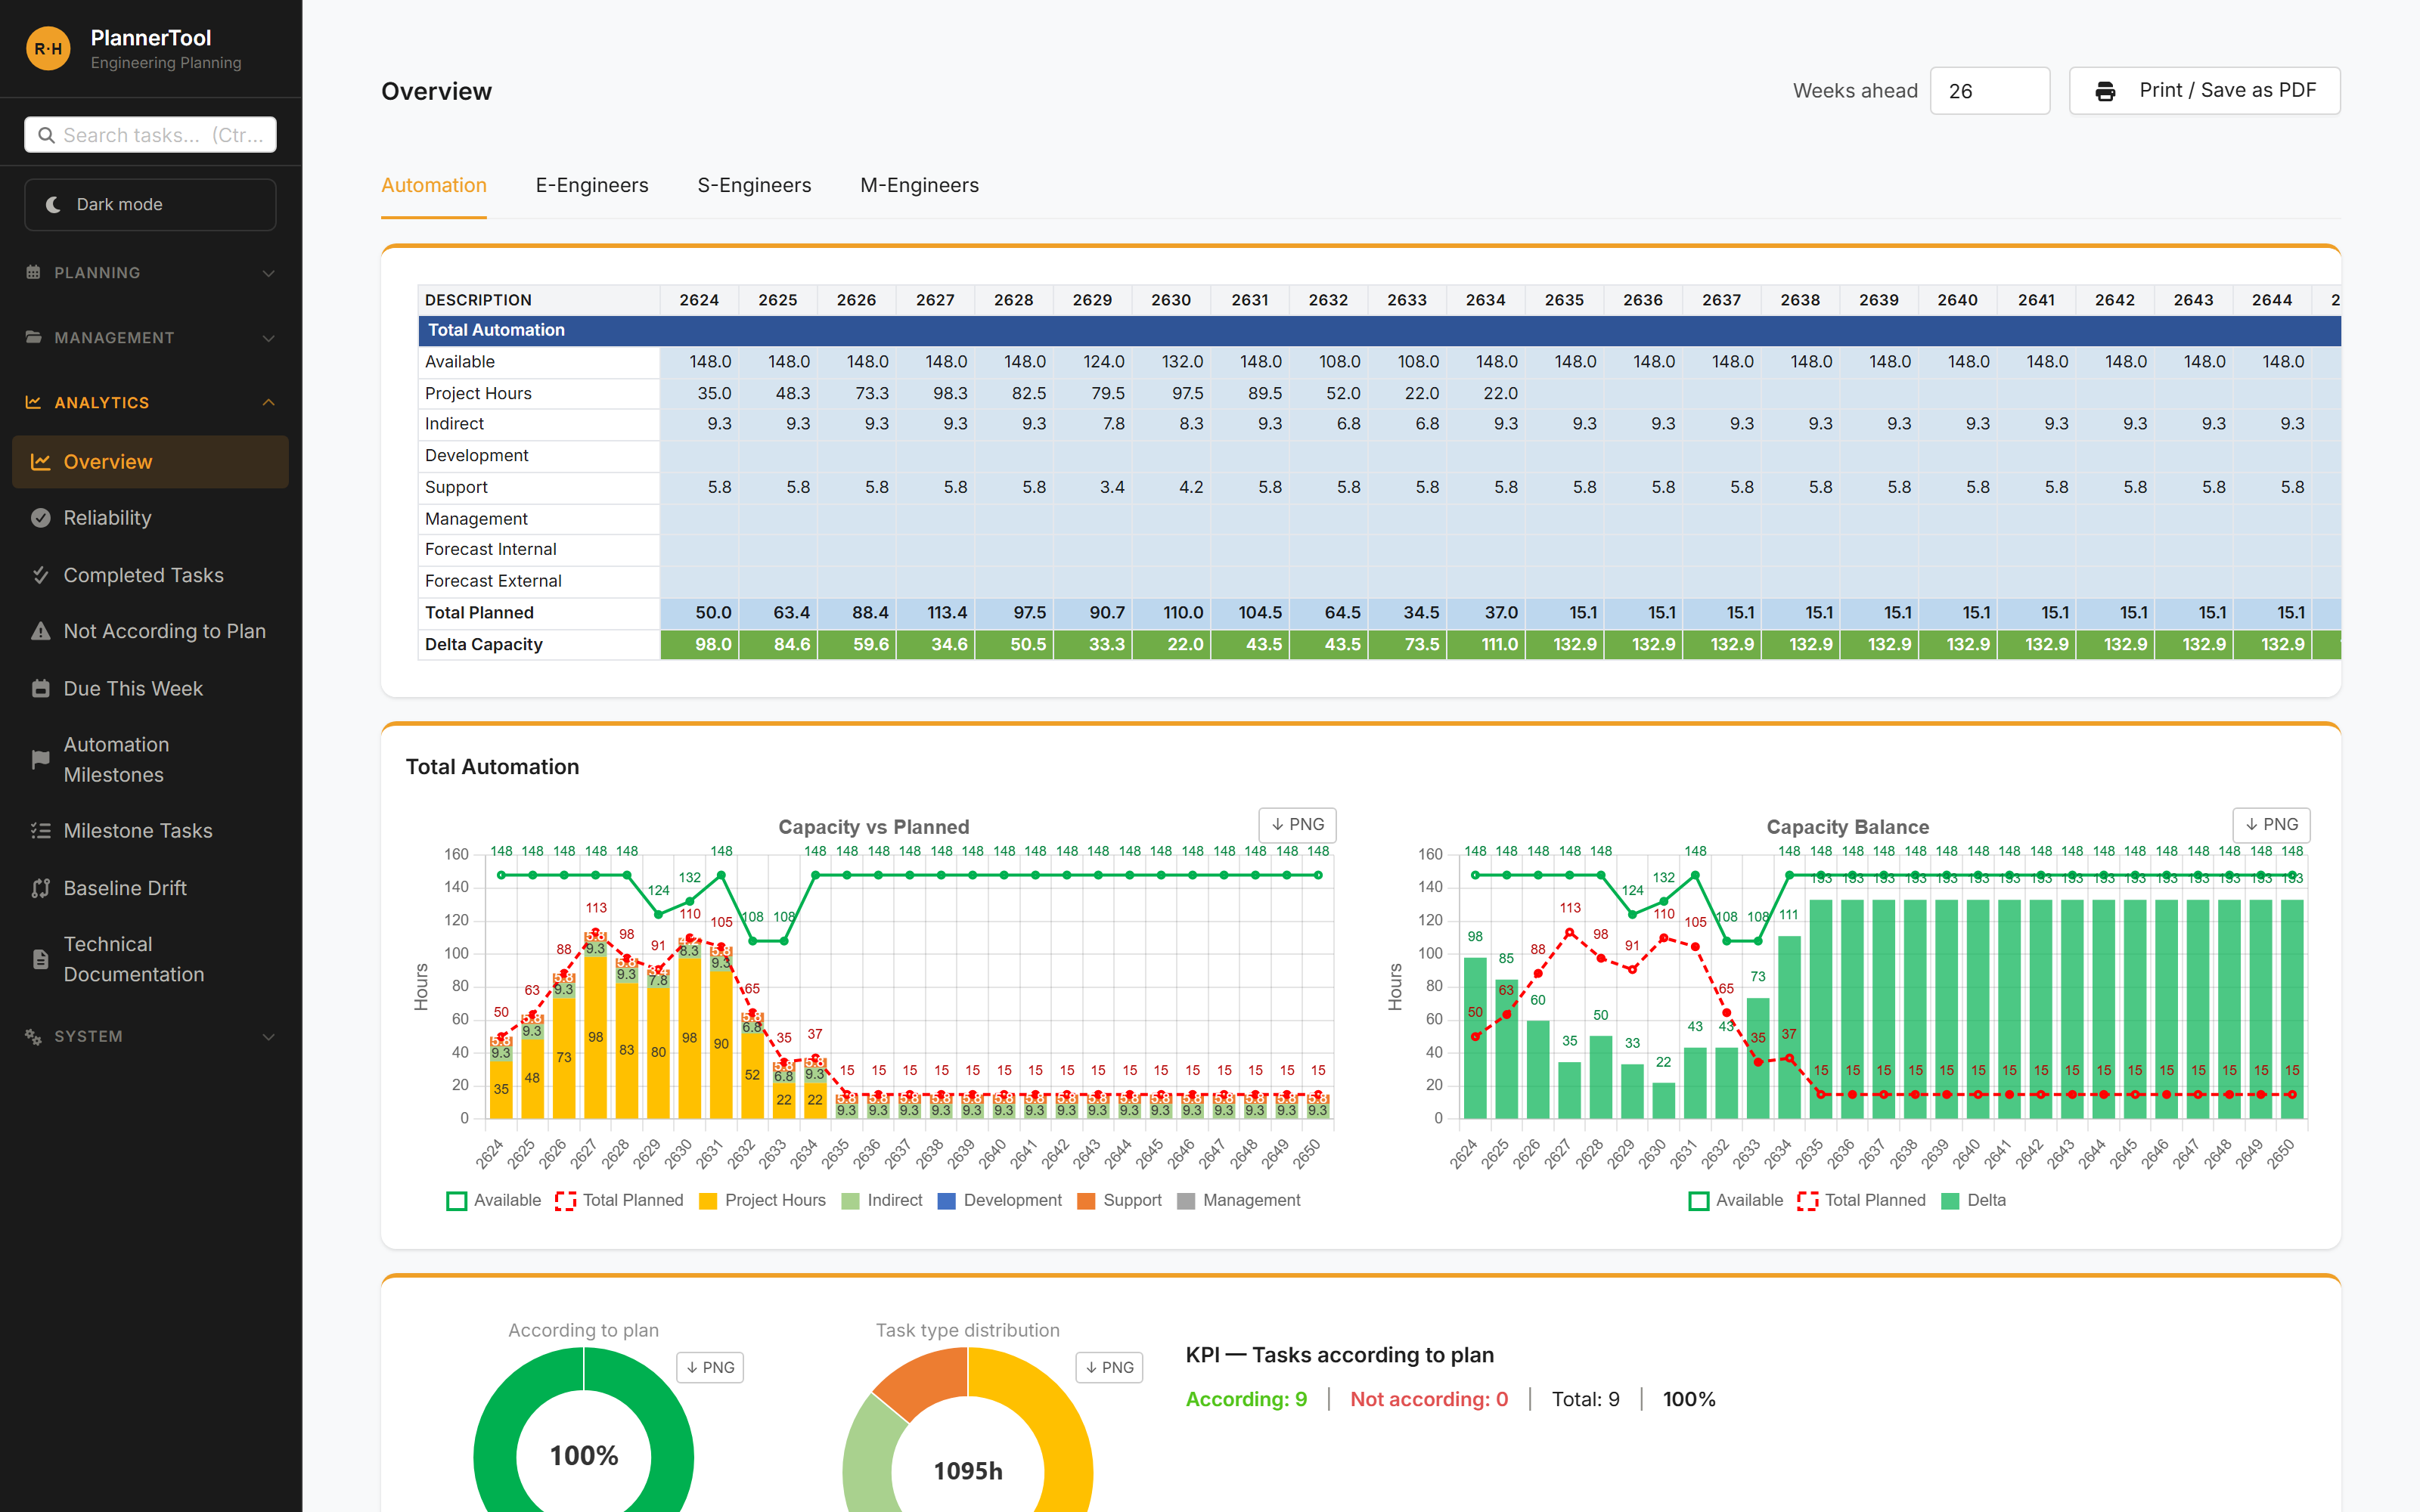This screenshot has height=1512, width=2420.
Task: Click the Automation Milestones flag icon
Action: pos(41,760)
